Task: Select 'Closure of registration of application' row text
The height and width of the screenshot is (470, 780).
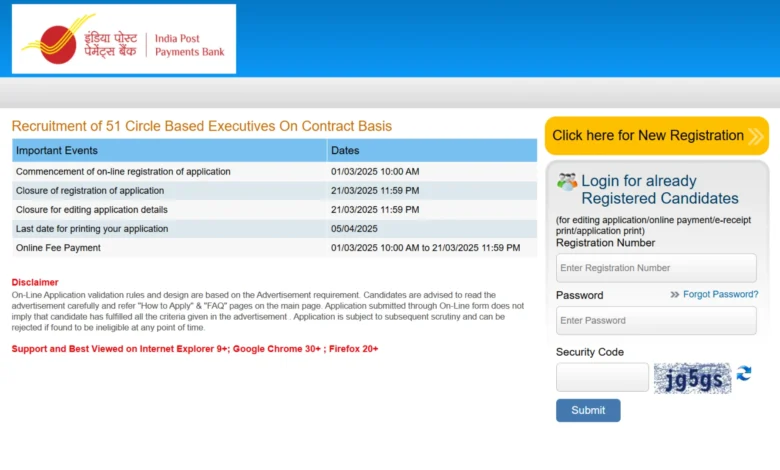Action: 90,190
